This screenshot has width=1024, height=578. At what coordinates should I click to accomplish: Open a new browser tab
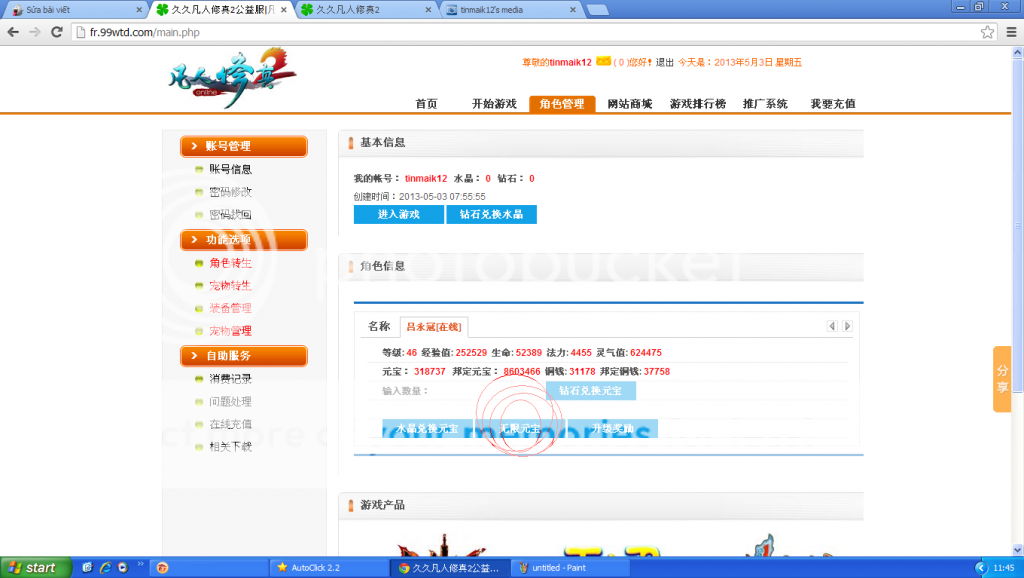click(x=598, y=10)
